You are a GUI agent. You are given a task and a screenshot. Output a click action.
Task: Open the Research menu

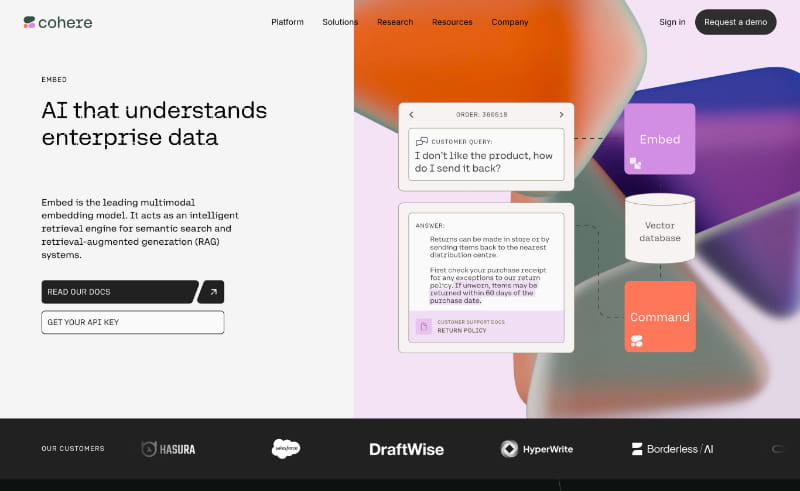click(395, 22)
